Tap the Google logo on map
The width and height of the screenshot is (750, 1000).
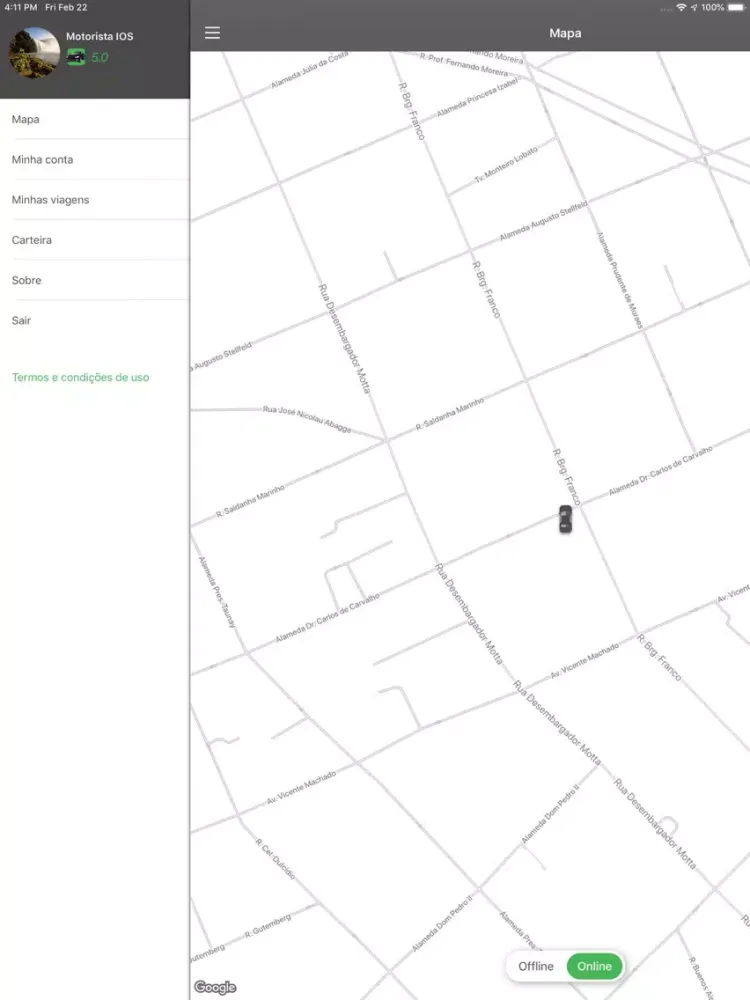click(215, 987)
